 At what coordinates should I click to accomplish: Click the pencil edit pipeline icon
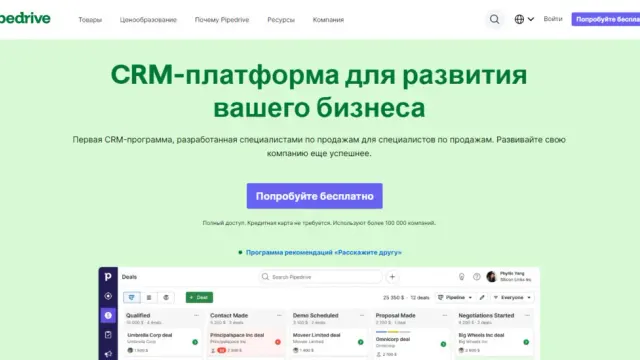tap(482, 298)
